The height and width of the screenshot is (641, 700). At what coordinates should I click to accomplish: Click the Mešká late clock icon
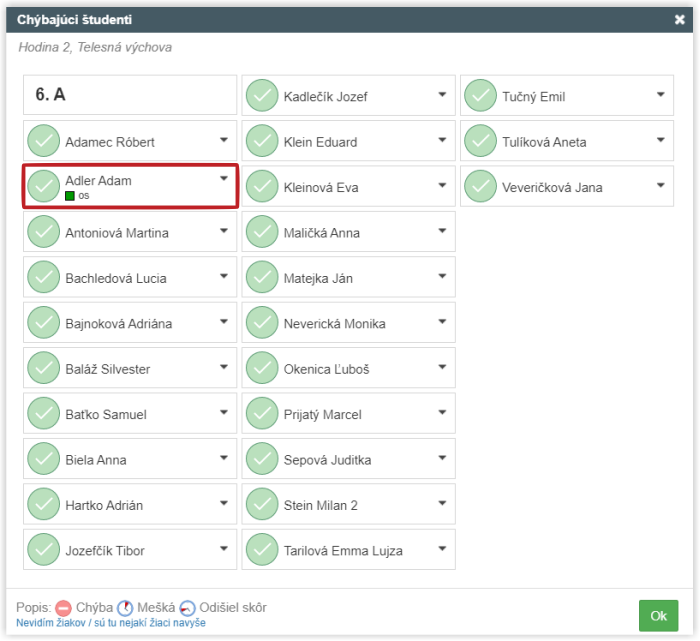pos(125,608)
